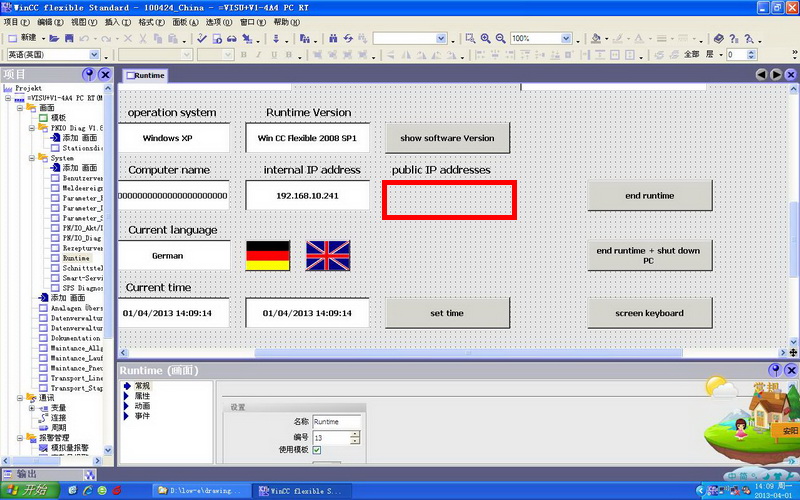This screenshot has width=800, height=500.
Task: Navigate to next editor tab arrow
Action: pos(776,74)
